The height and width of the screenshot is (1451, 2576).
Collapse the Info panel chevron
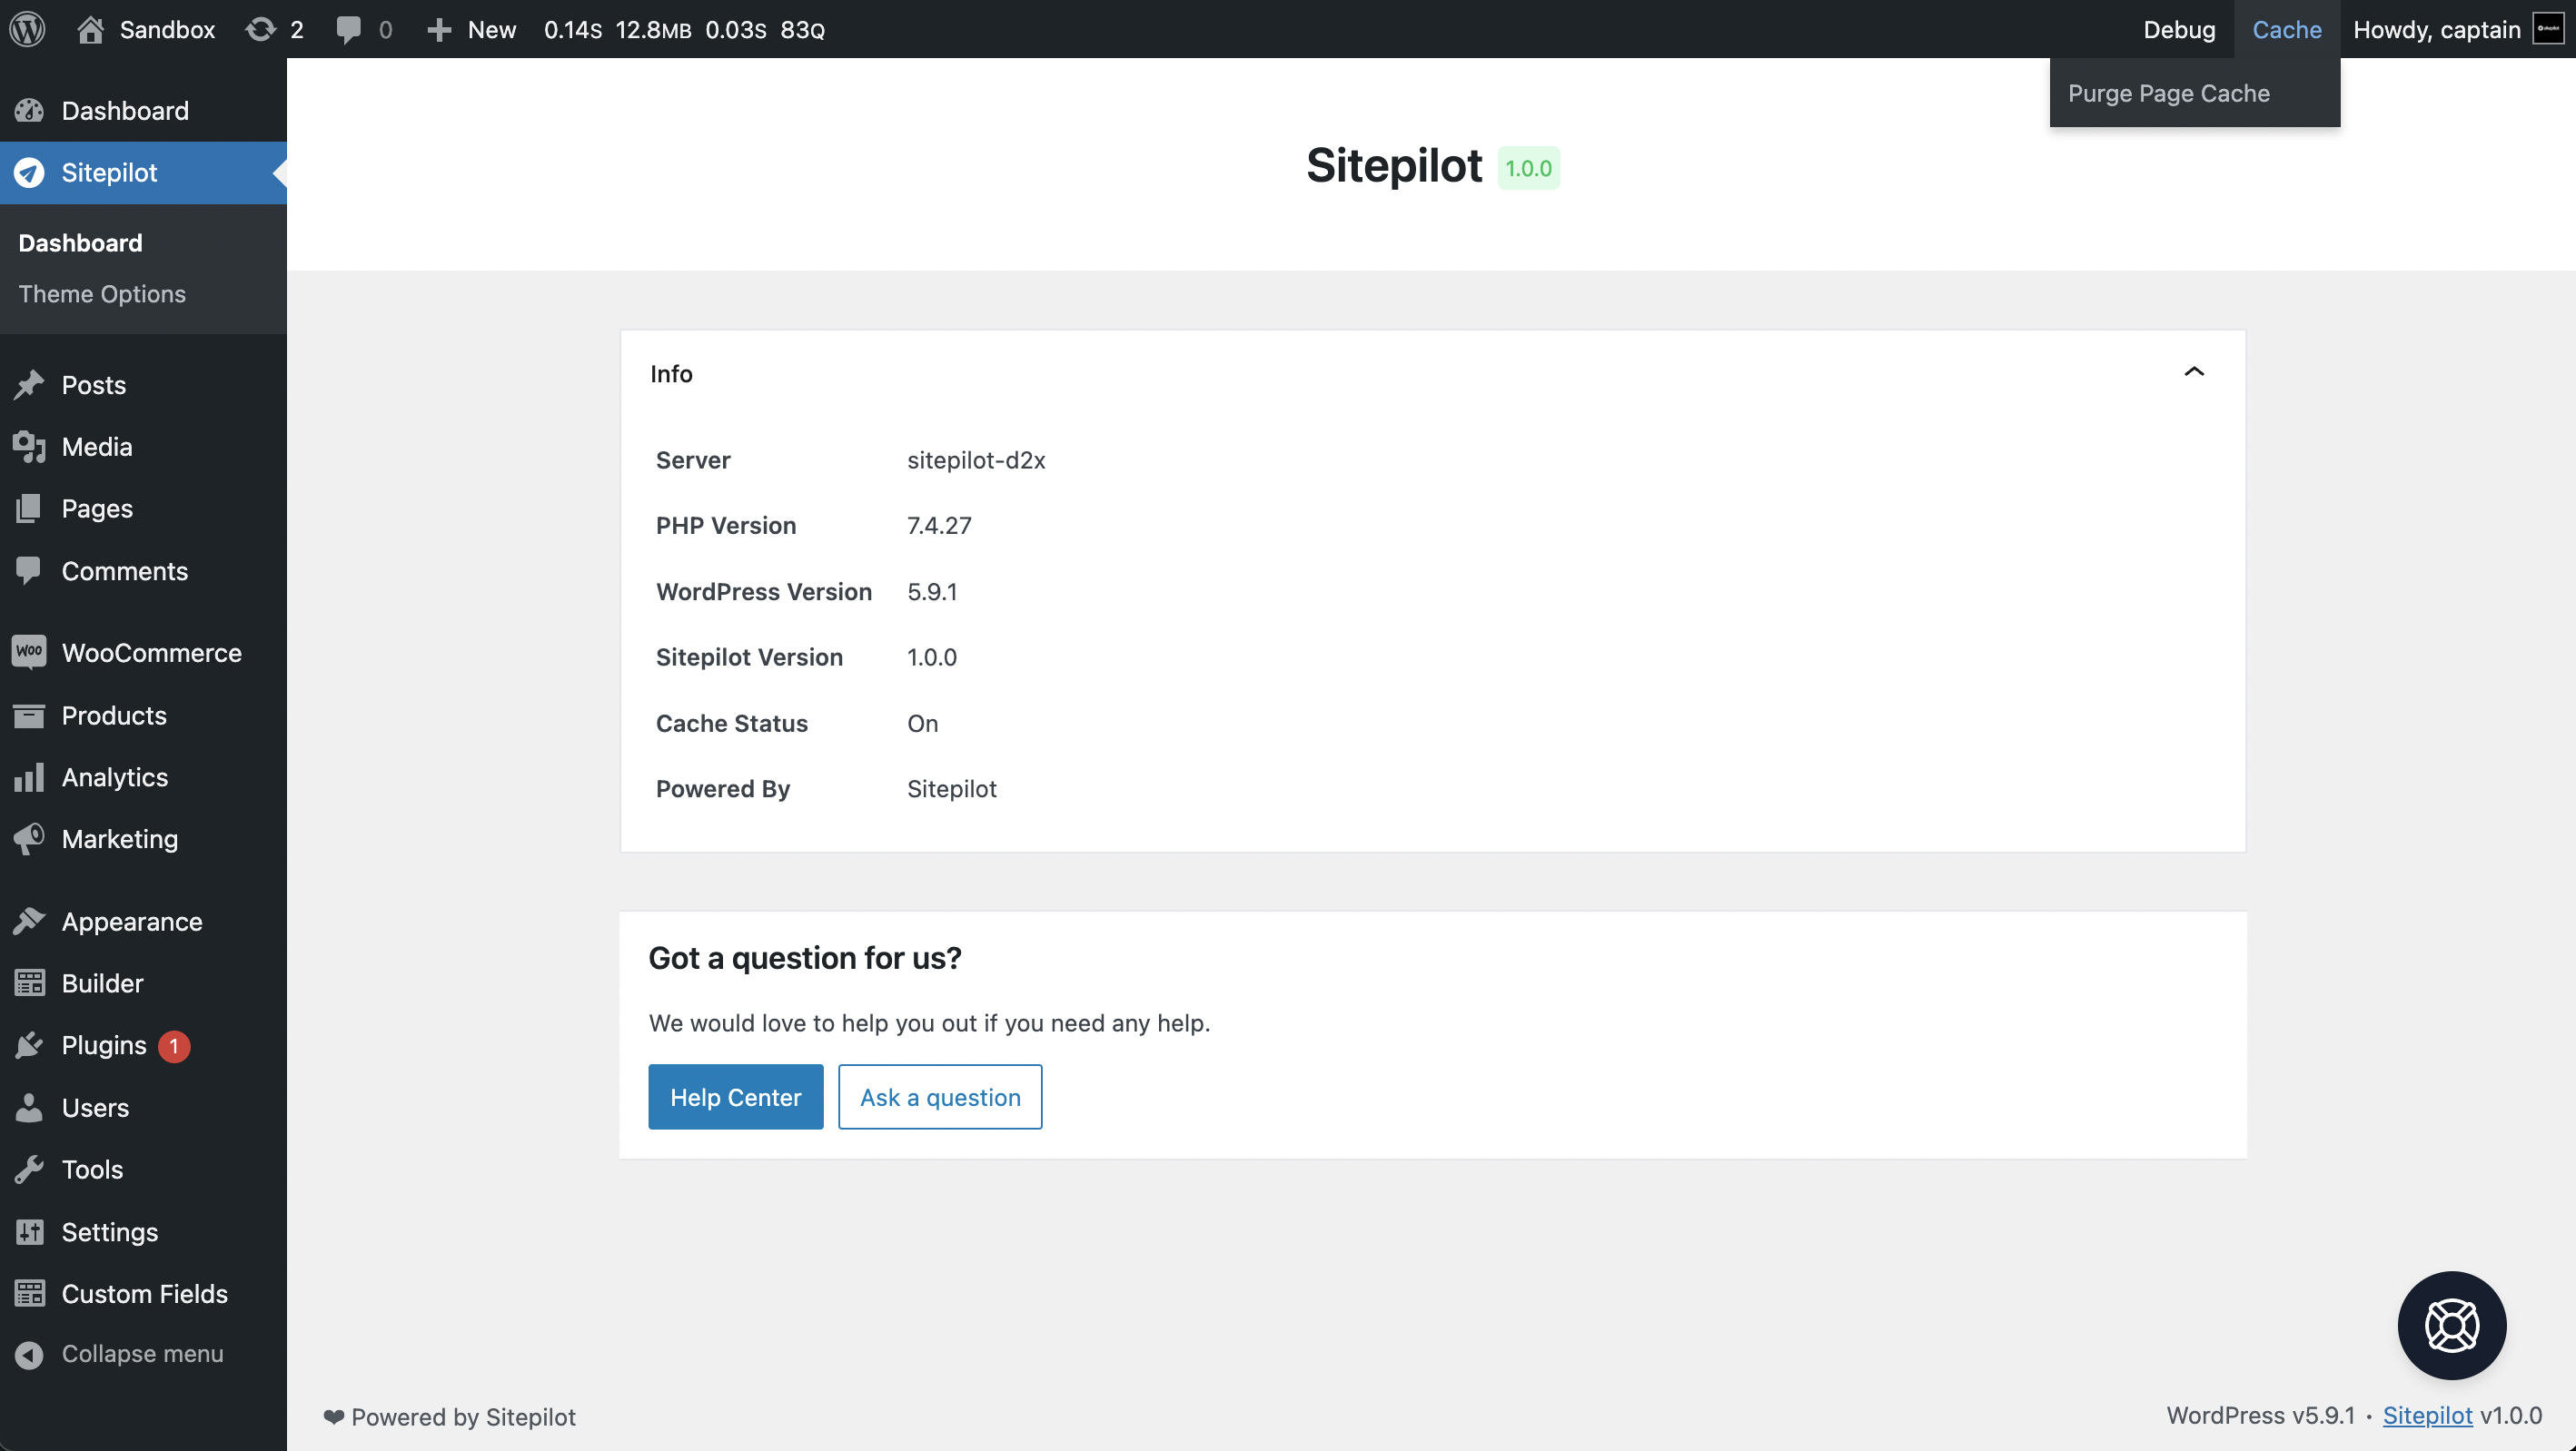(x=2194, y=372)
